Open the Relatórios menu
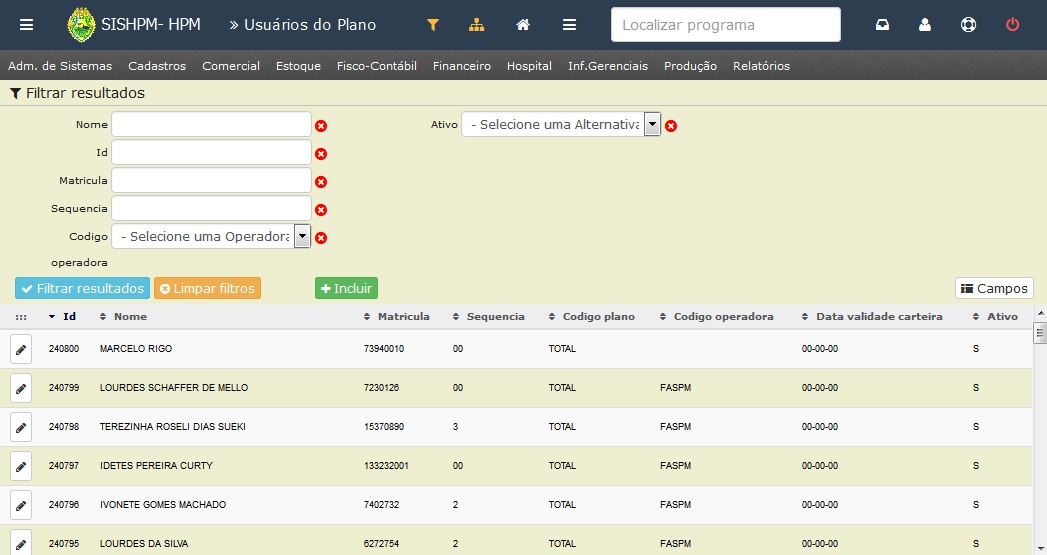The image size is (1047, 555). [x=761, y=65]
